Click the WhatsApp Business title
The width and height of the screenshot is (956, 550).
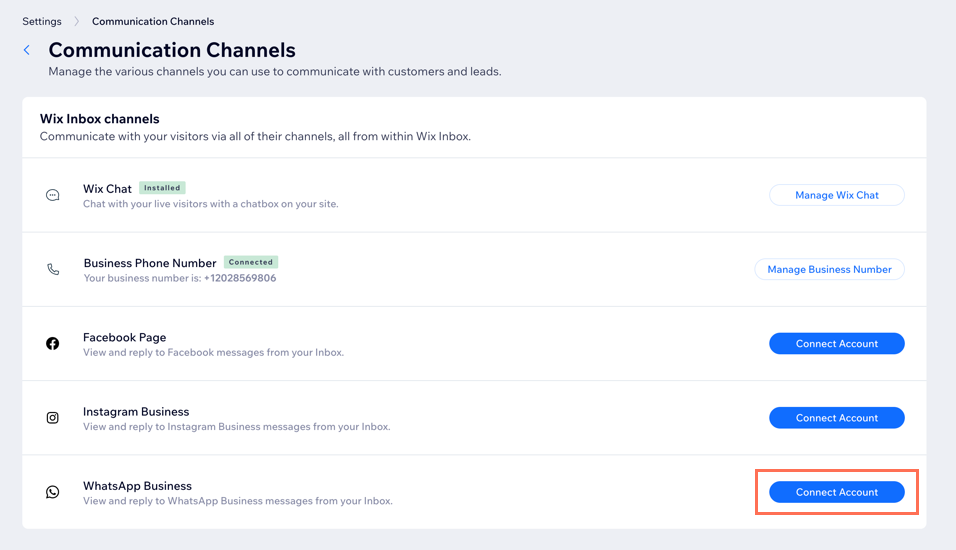pos(137,486)
